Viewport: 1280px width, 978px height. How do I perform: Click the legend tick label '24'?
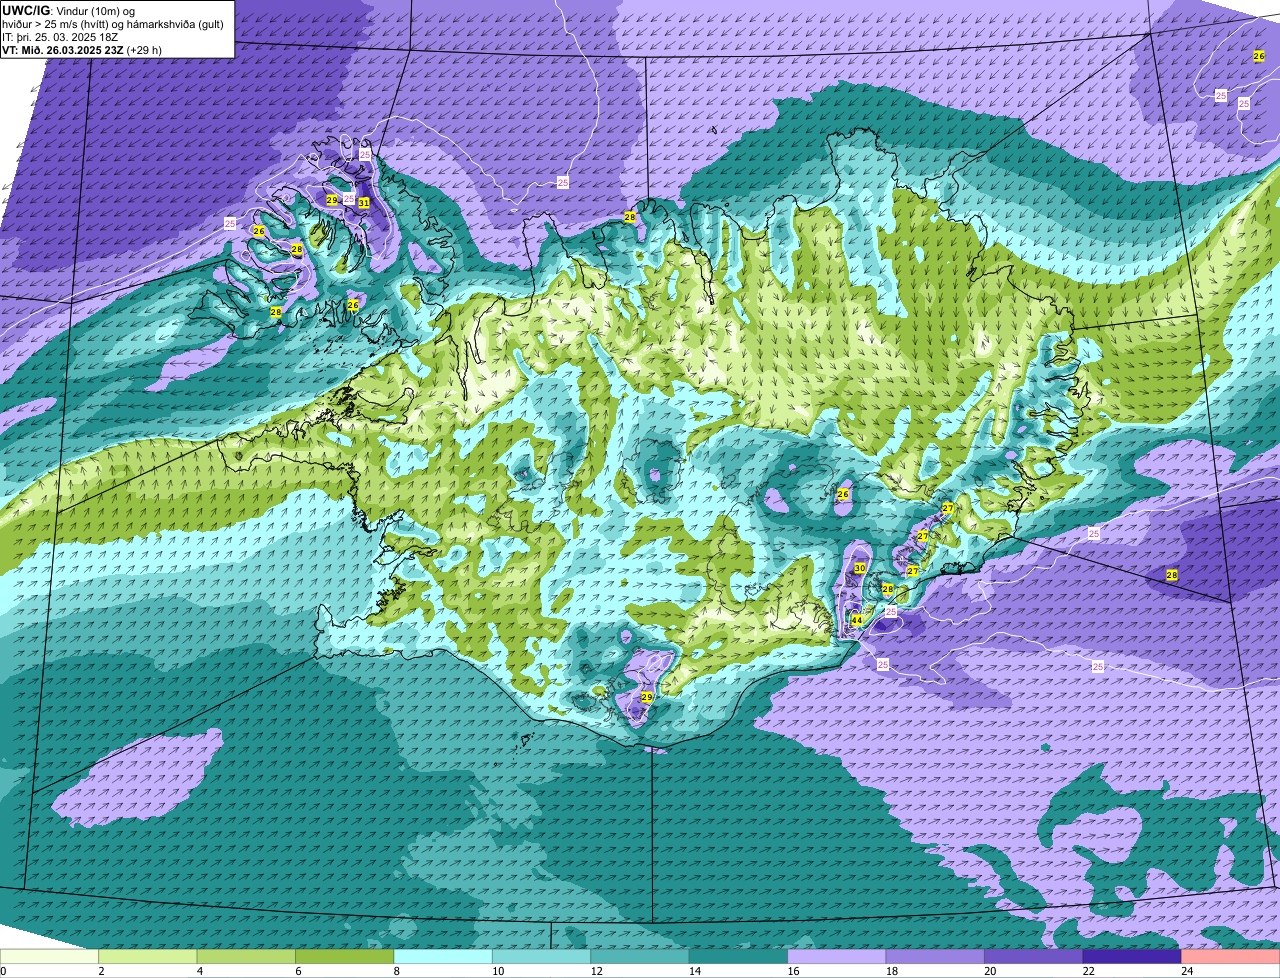point(1187,970)
